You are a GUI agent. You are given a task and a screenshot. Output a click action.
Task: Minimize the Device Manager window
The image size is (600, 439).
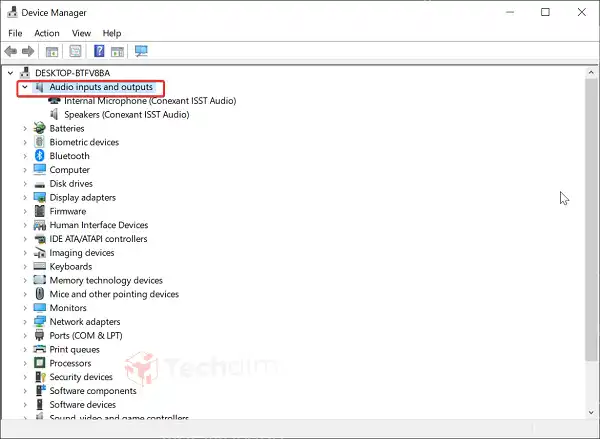click(510, 12)
